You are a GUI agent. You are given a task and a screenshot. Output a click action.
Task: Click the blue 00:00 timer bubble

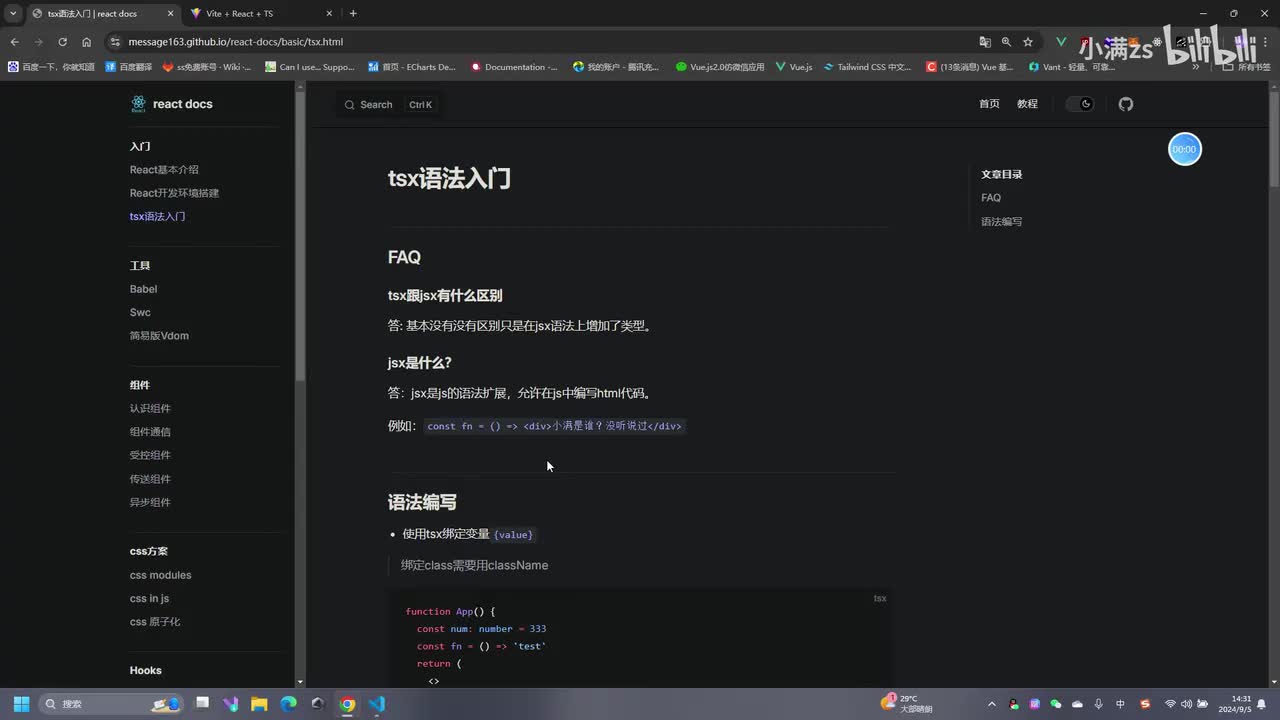1185,149
